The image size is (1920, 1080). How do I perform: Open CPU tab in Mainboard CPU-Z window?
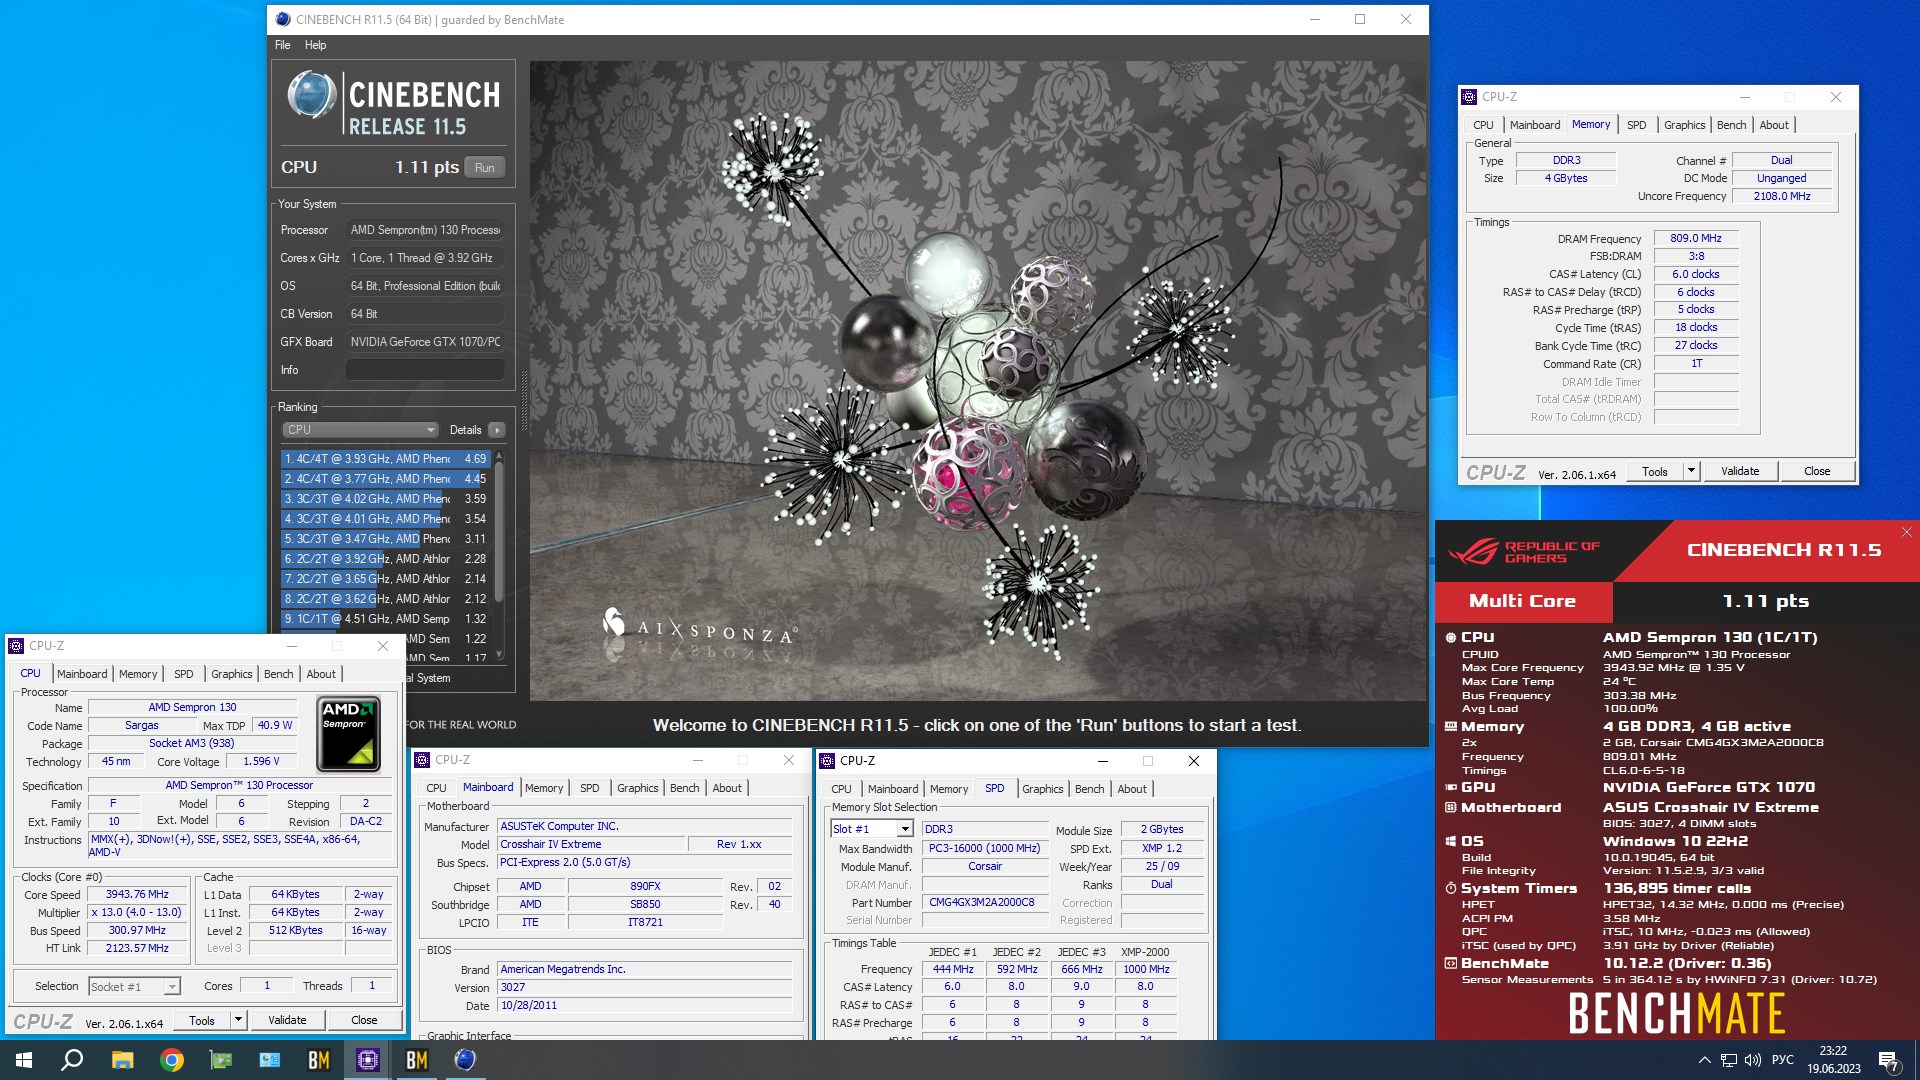(x=437, y=788)
